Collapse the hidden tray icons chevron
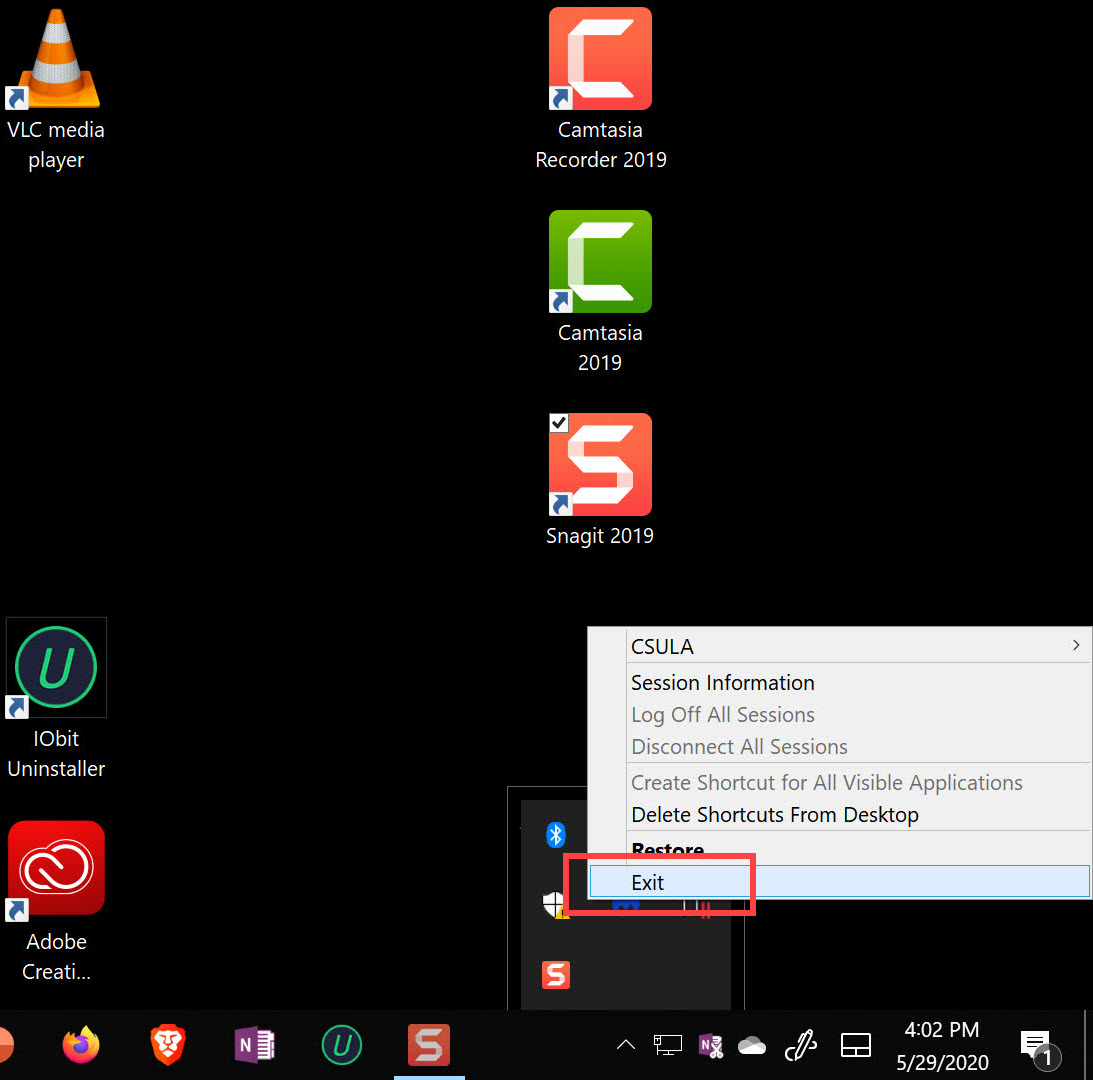 [626, 1045]
